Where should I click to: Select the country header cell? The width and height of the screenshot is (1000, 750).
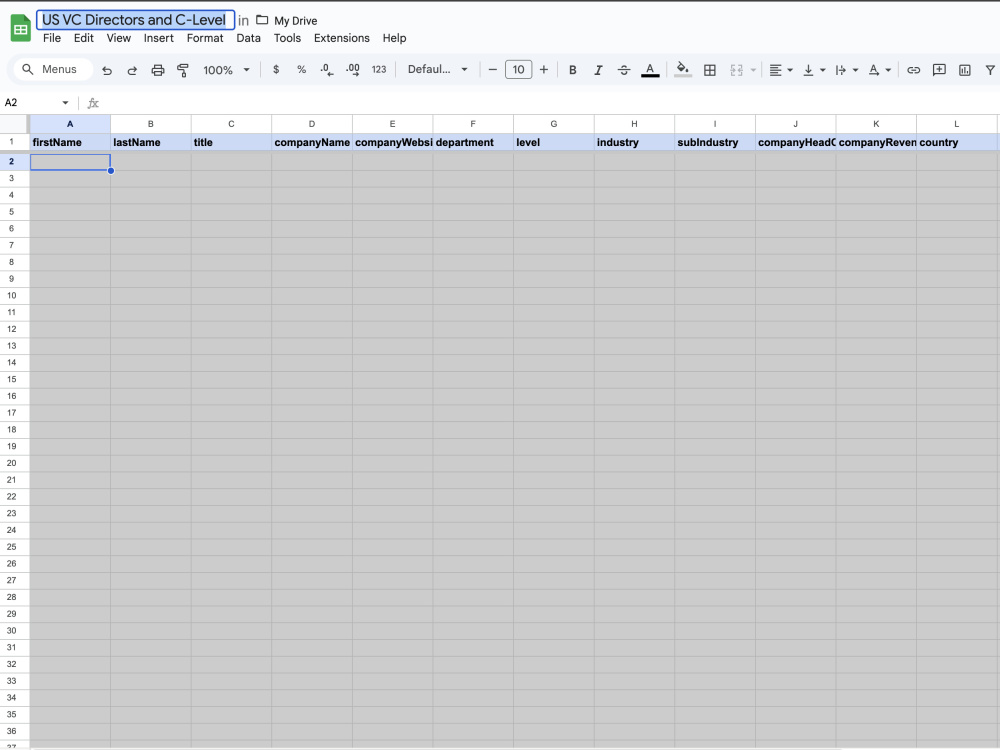click(x=957, y=142)
